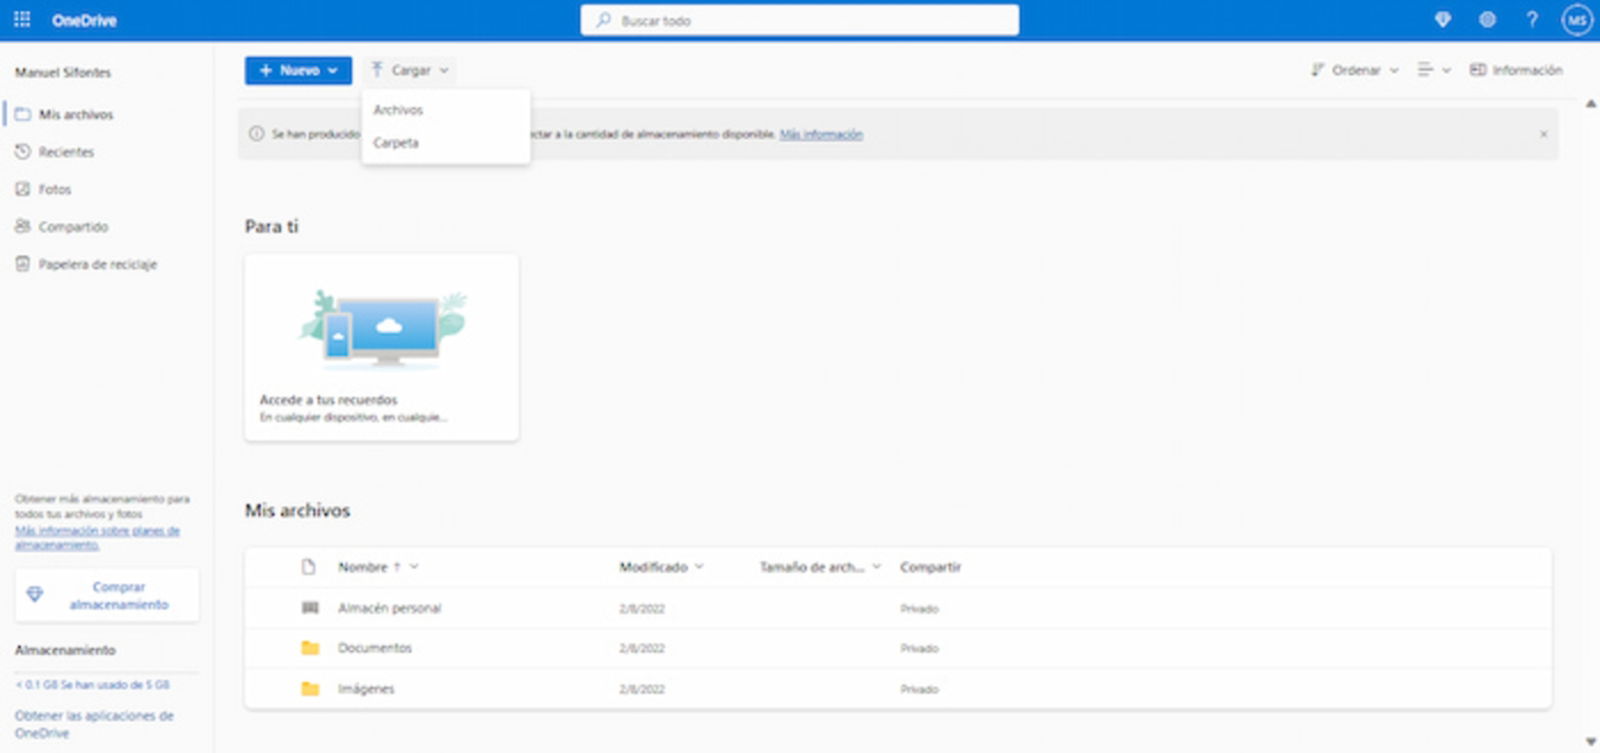Viewport: 1600px width, 753px height.
Task: Open the premium diamond icon in header
Action: pos(1442,19)
